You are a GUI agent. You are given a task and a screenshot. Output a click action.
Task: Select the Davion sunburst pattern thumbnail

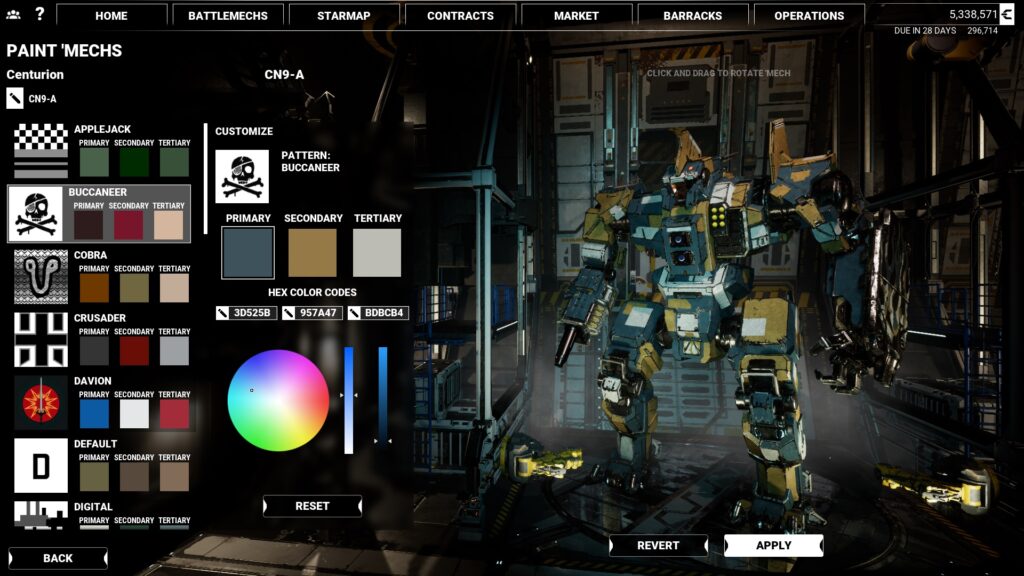[40, 402]
